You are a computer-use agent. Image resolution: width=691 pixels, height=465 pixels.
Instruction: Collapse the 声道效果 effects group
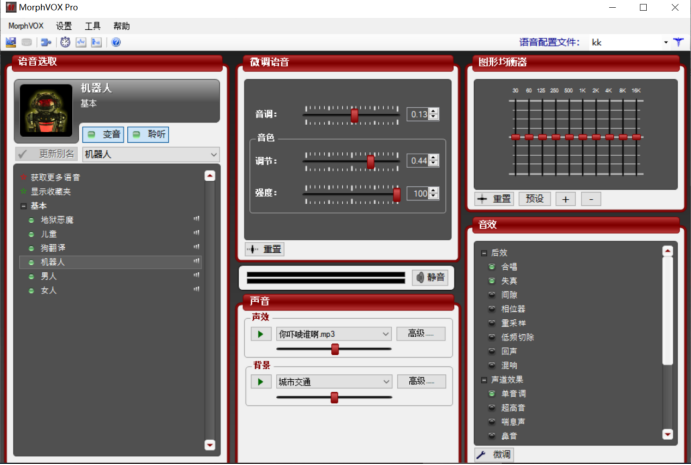coord(484,380)
